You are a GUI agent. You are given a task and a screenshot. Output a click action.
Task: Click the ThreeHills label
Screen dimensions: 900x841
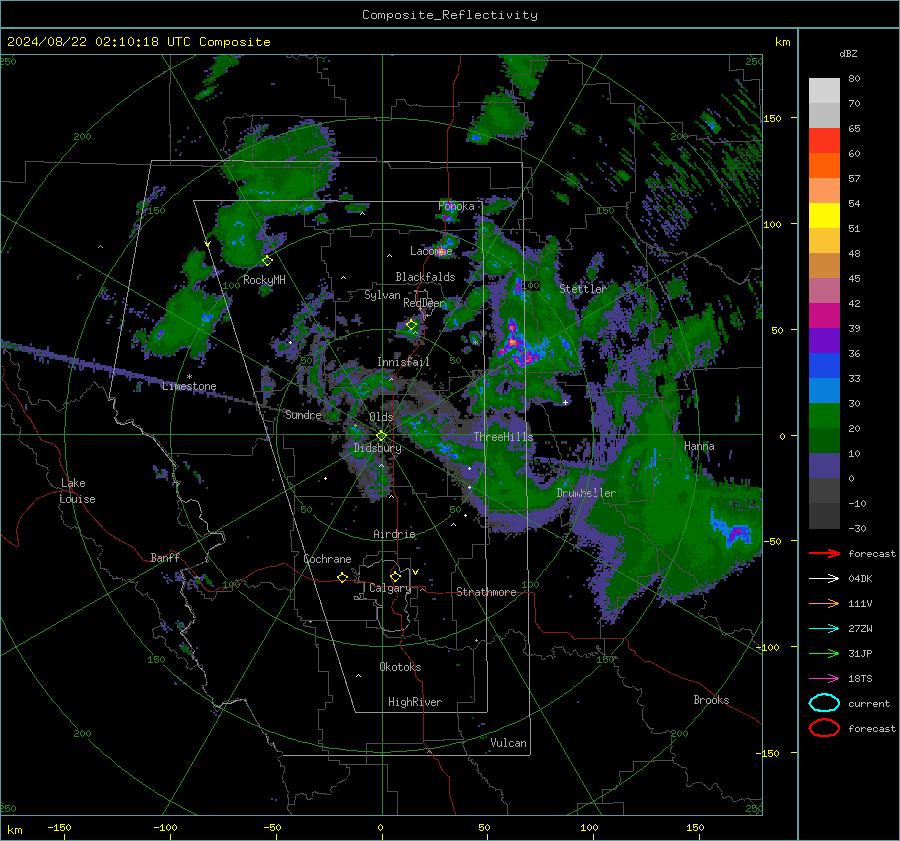pos(503,437)
